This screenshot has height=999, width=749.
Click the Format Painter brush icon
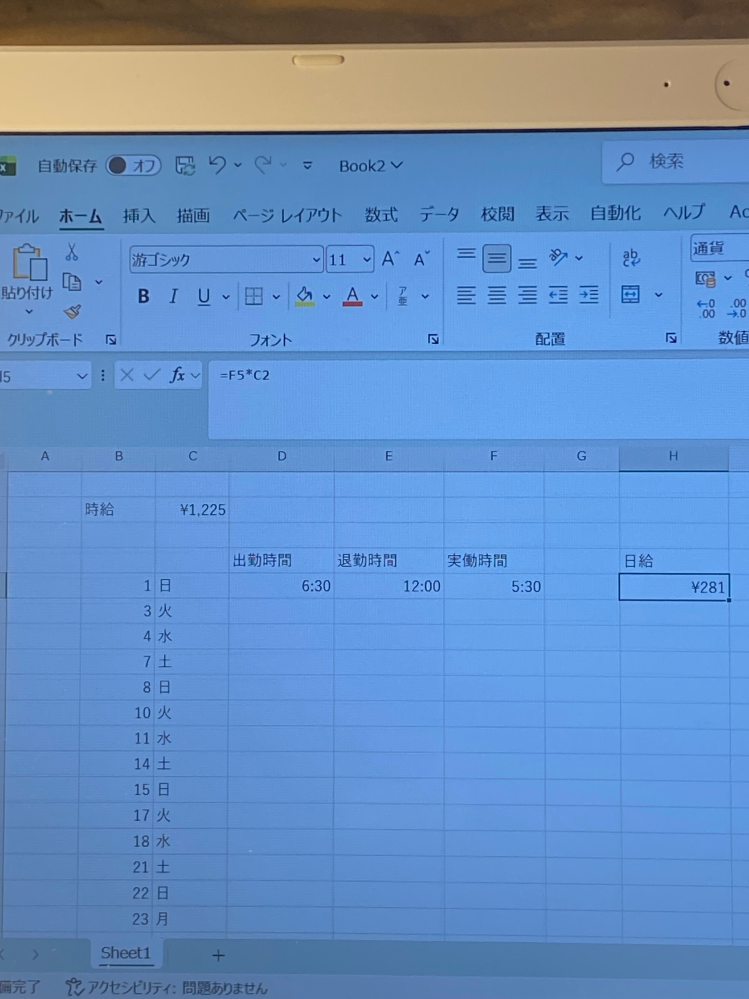click(x=72, y=312)
